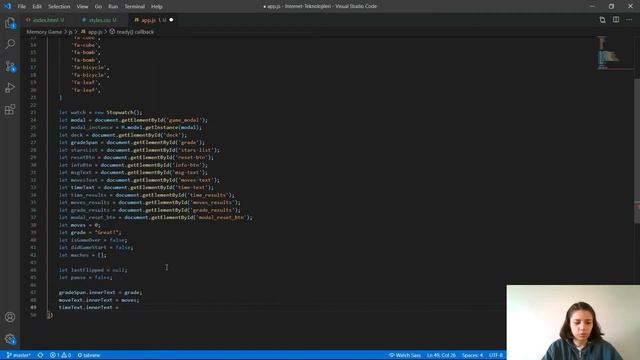Open the Search view in activity bar
The width and height of the screenshot is (640, 360).
(x=10, y=44)
